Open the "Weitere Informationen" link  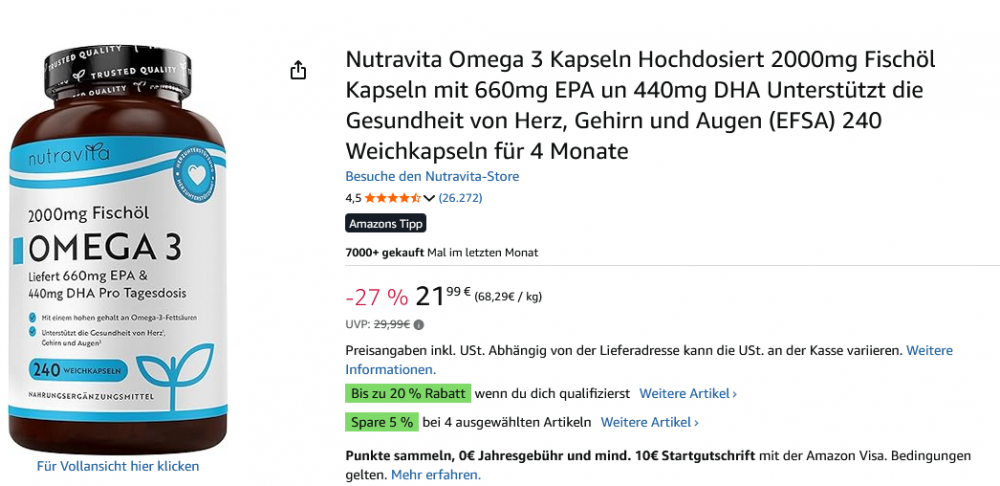tap(649, 360)
